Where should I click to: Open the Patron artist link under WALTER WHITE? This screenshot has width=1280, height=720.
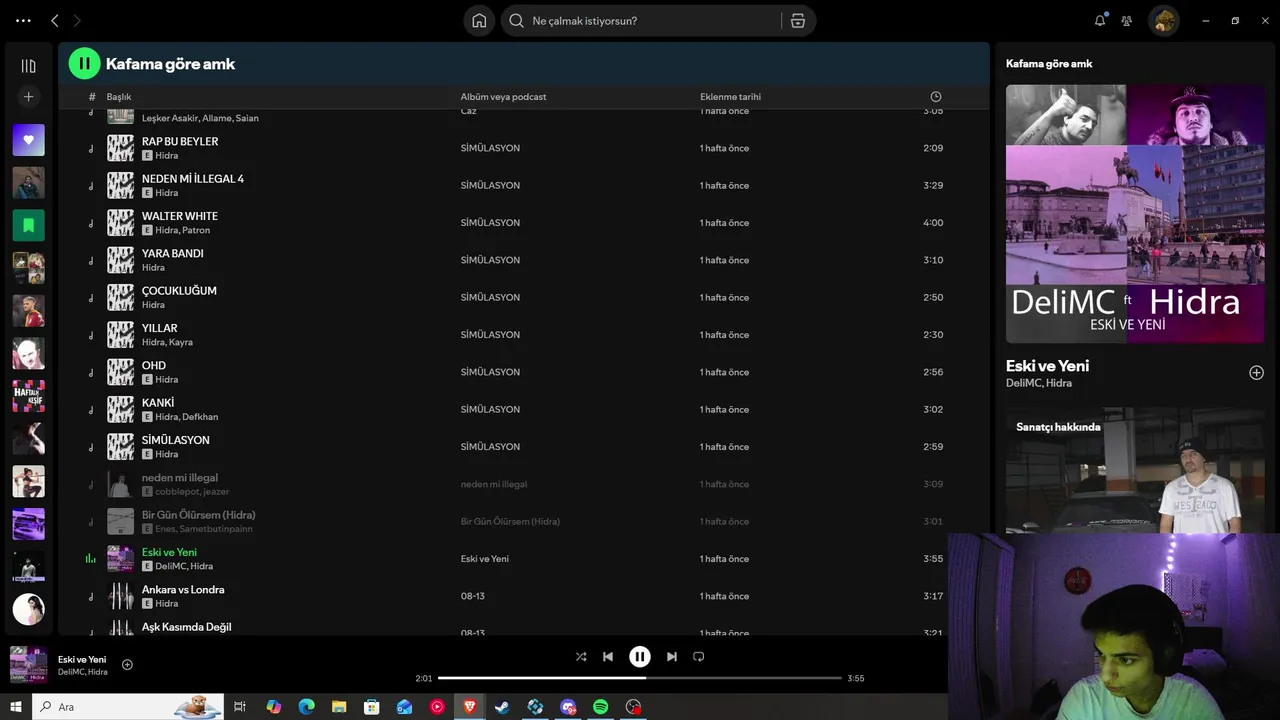[x=197, y=230]
